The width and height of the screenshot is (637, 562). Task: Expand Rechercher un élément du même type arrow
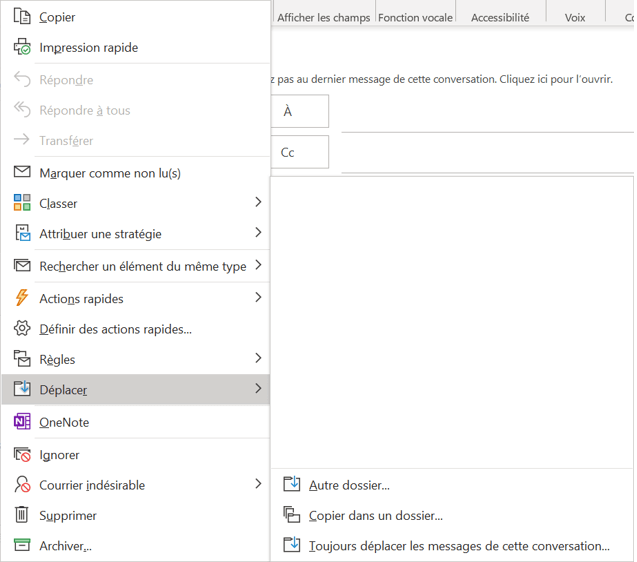(258, 265)
